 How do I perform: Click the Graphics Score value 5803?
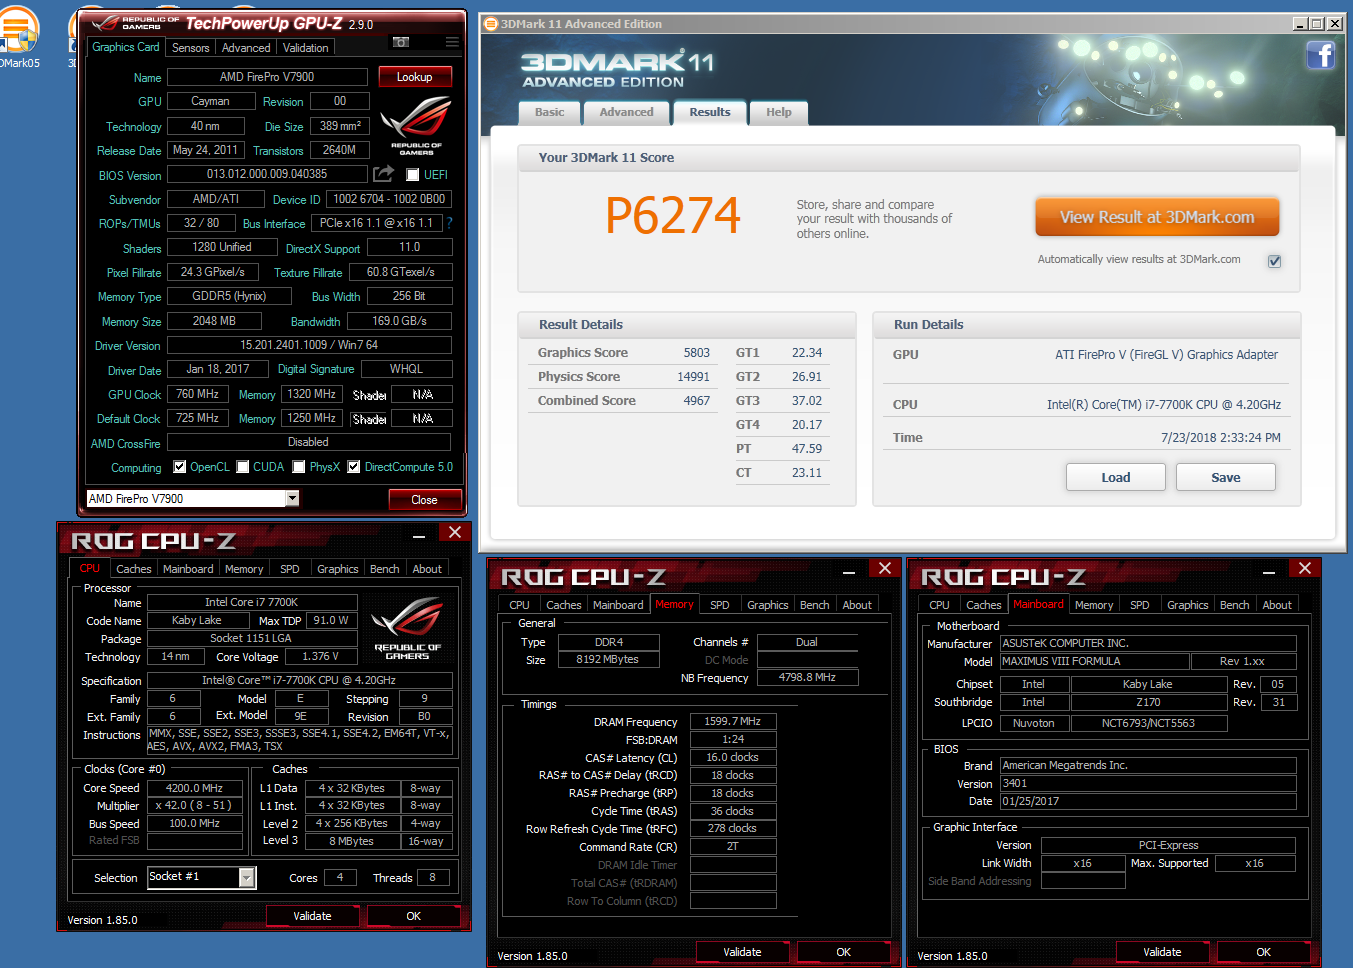pos(696,353)
